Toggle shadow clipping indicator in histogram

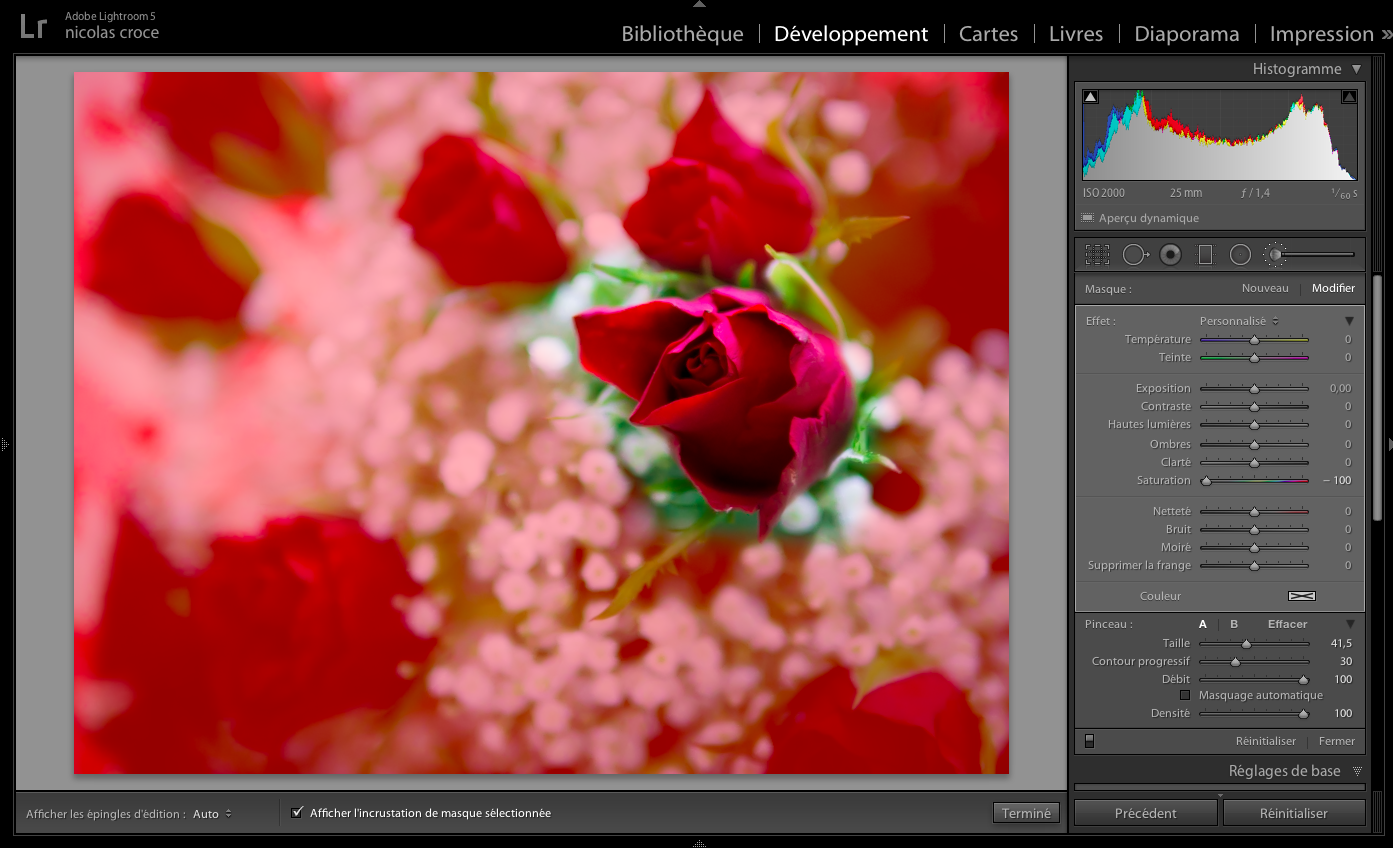tap(1091, 97)
